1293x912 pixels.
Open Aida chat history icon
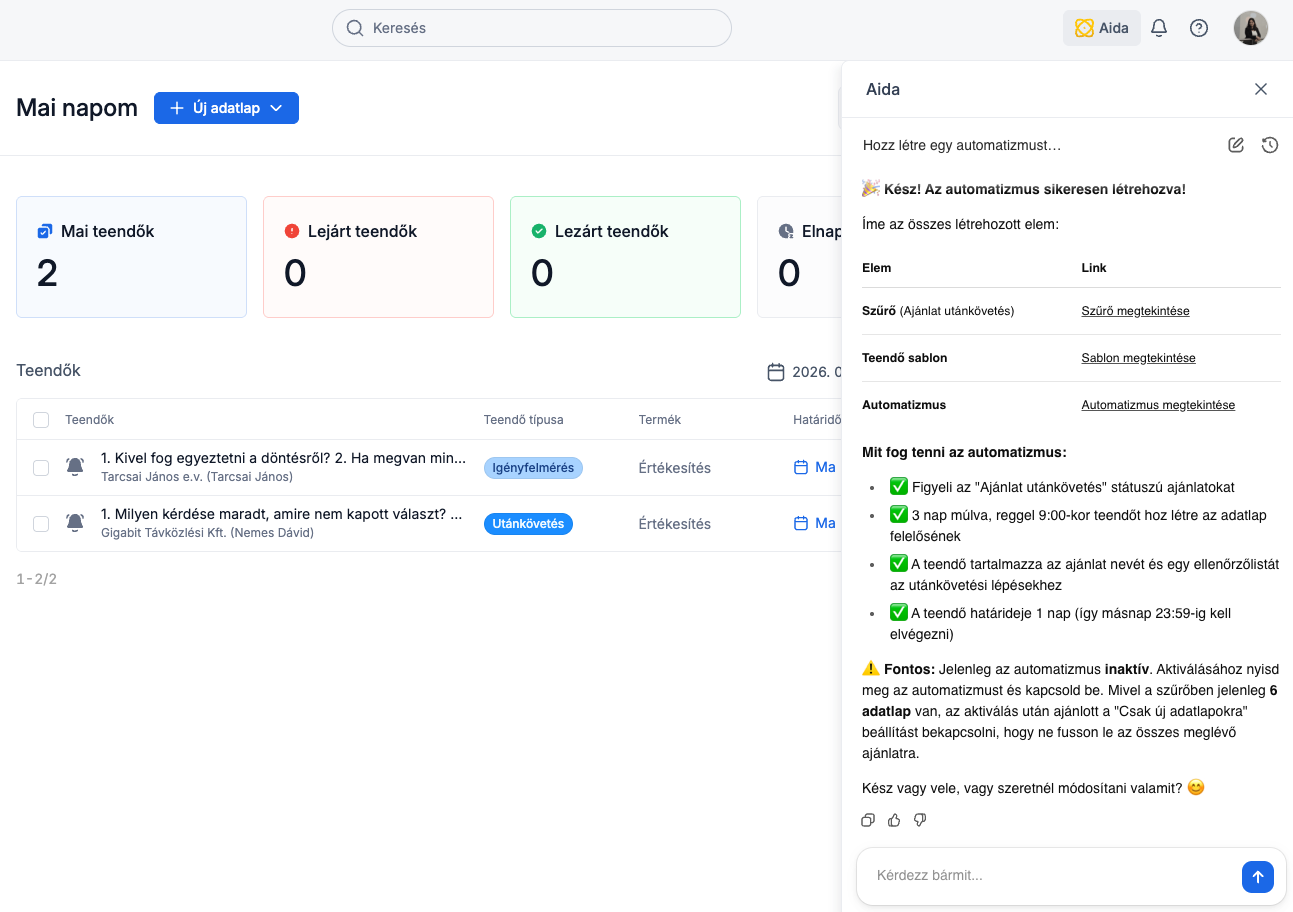pyautogui.click(x=1269, y=145)
